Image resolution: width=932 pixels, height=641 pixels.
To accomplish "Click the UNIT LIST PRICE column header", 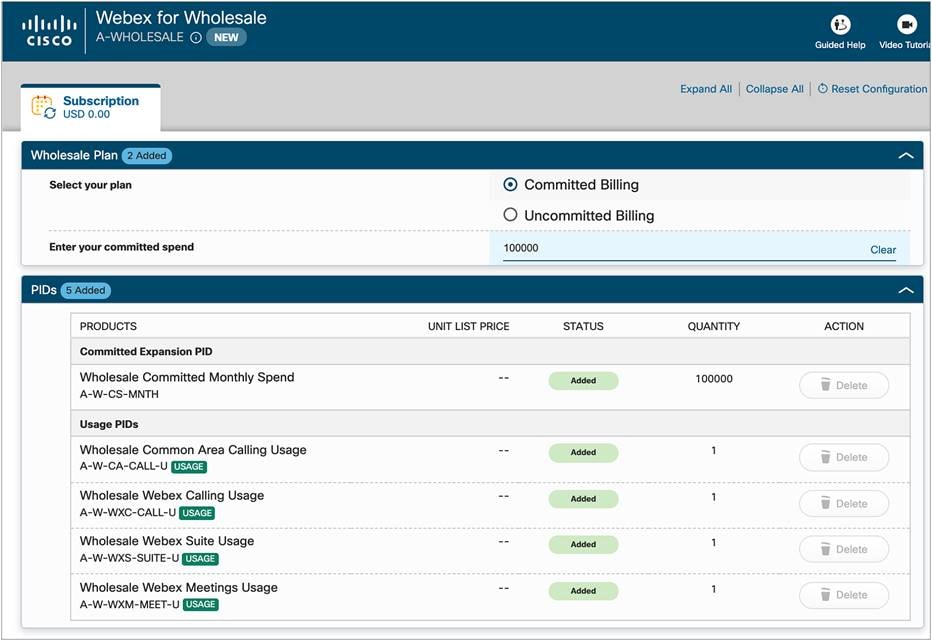I will coord(468,326).
